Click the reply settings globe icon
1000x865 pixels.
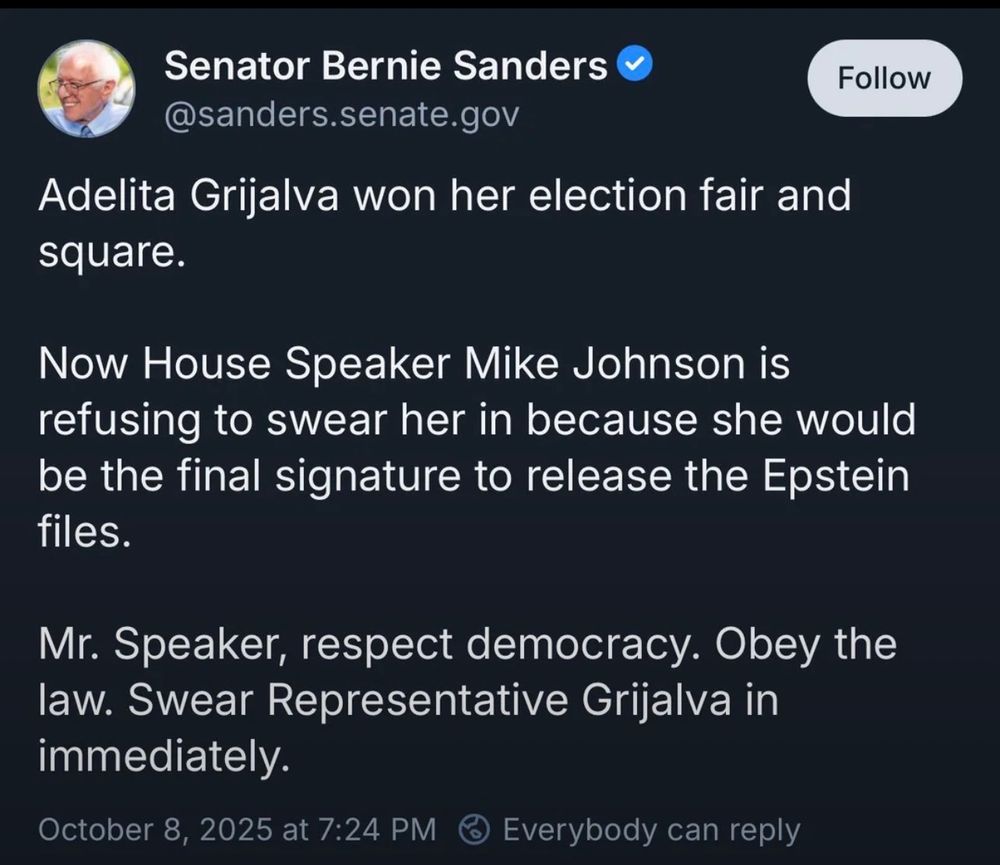(476, 829)
